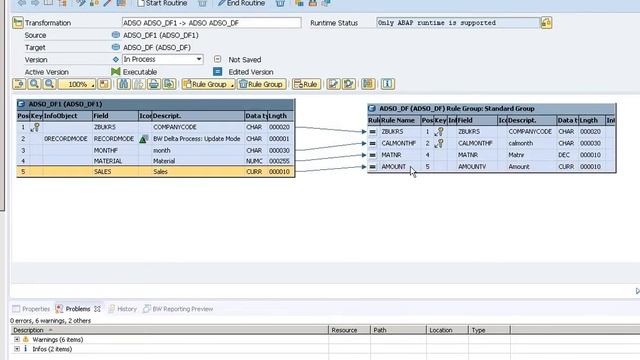Click the Type column header in Problems
Viewport: 640px width, 360px height.
489,330
